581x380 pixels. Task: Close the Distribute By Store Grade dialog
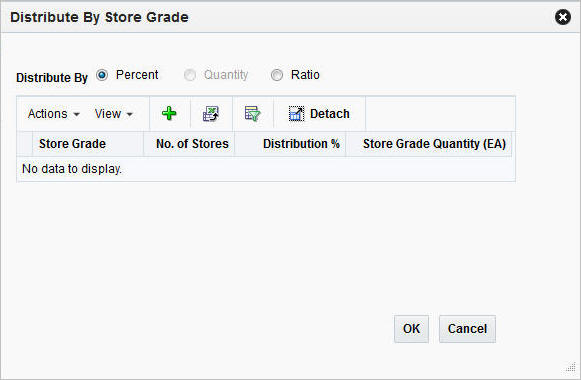click(562, 17)
